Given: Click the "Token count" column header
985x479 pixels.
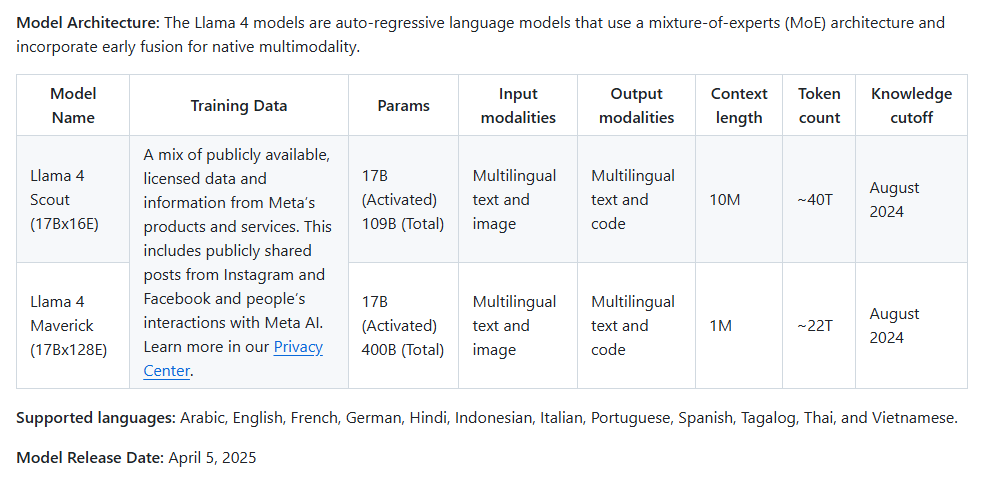Looking at the screenshot, I should click(x=819, y=105).
